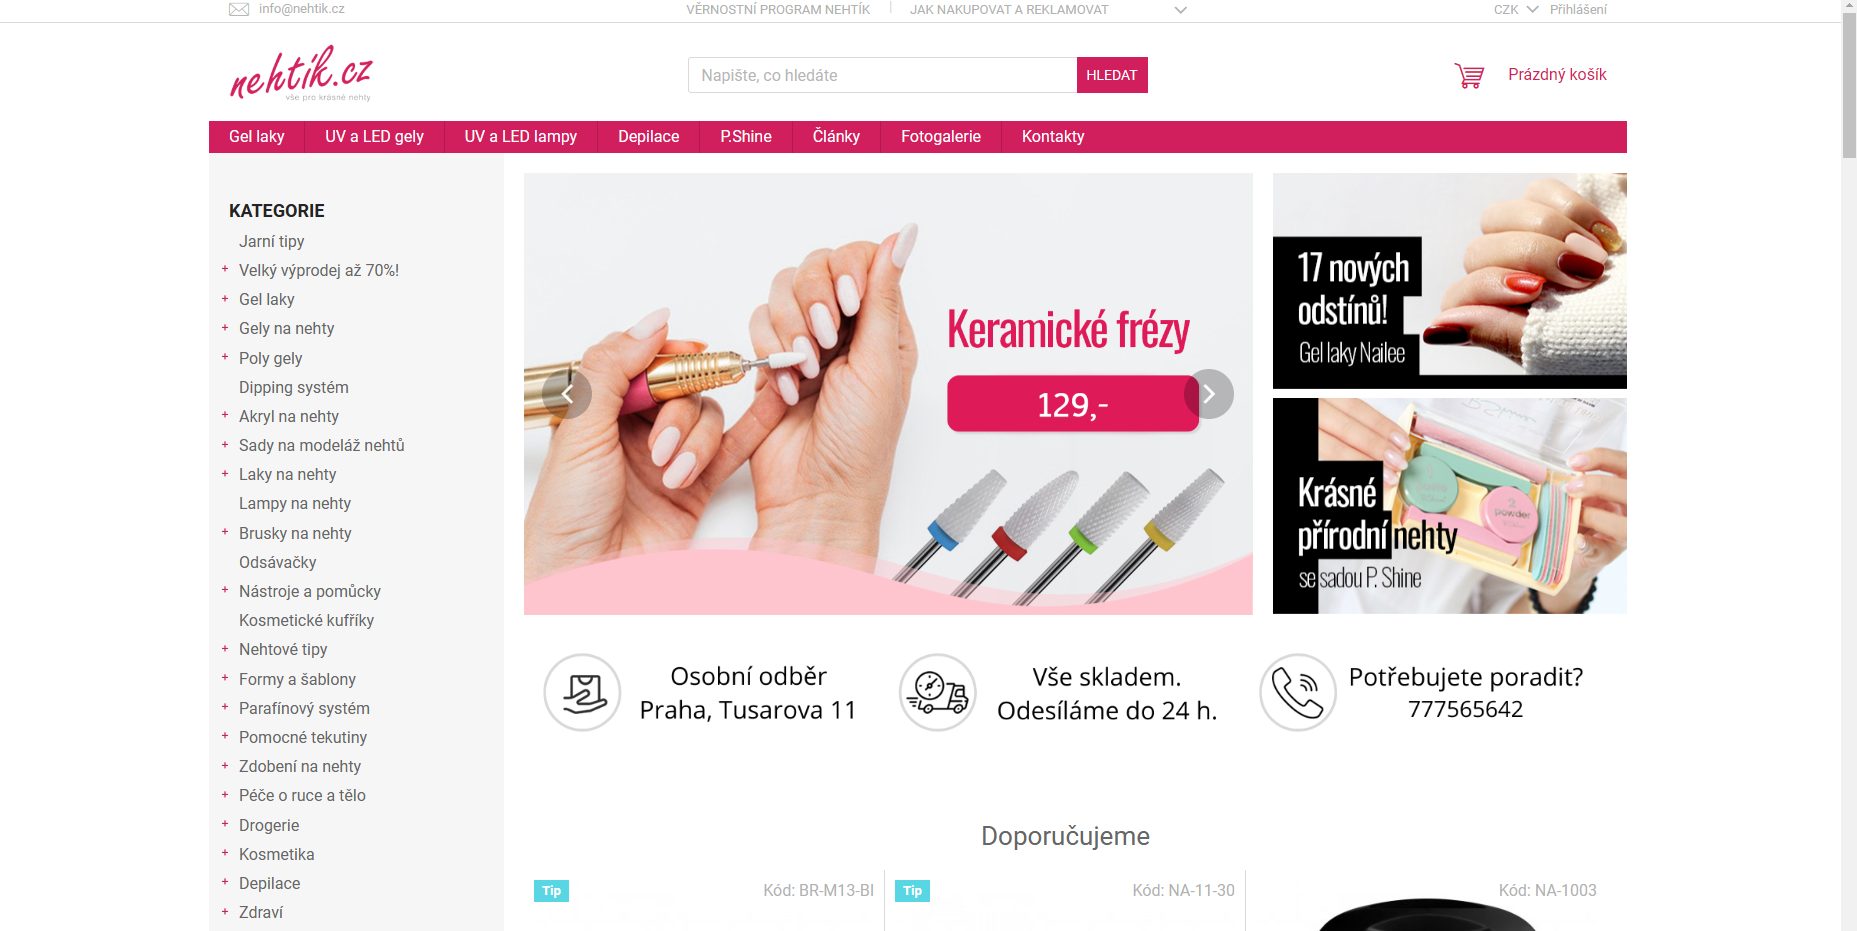Image resolution: width=1857 pixels, height=931 pixels.
Task: Open the Fotogalerie menu tab
Action: [x=940, y=137]
